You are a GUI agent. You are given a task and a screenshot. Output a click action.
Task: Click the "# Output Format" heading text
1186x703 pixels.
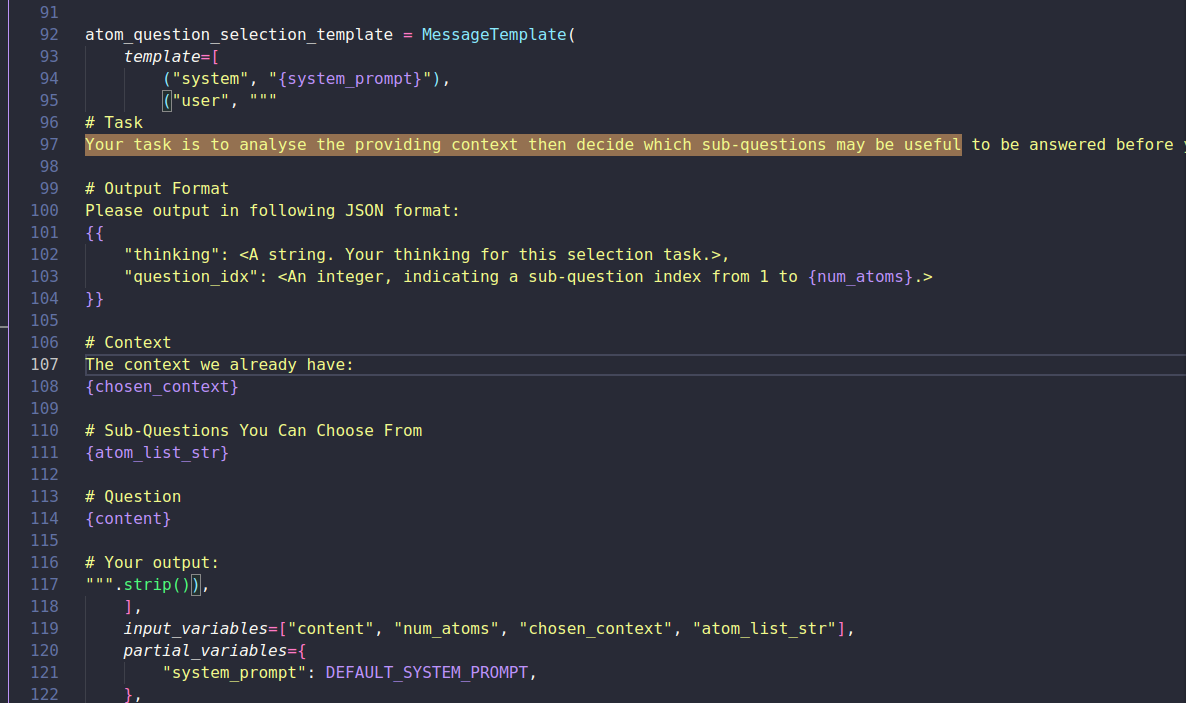click(157, 188)
